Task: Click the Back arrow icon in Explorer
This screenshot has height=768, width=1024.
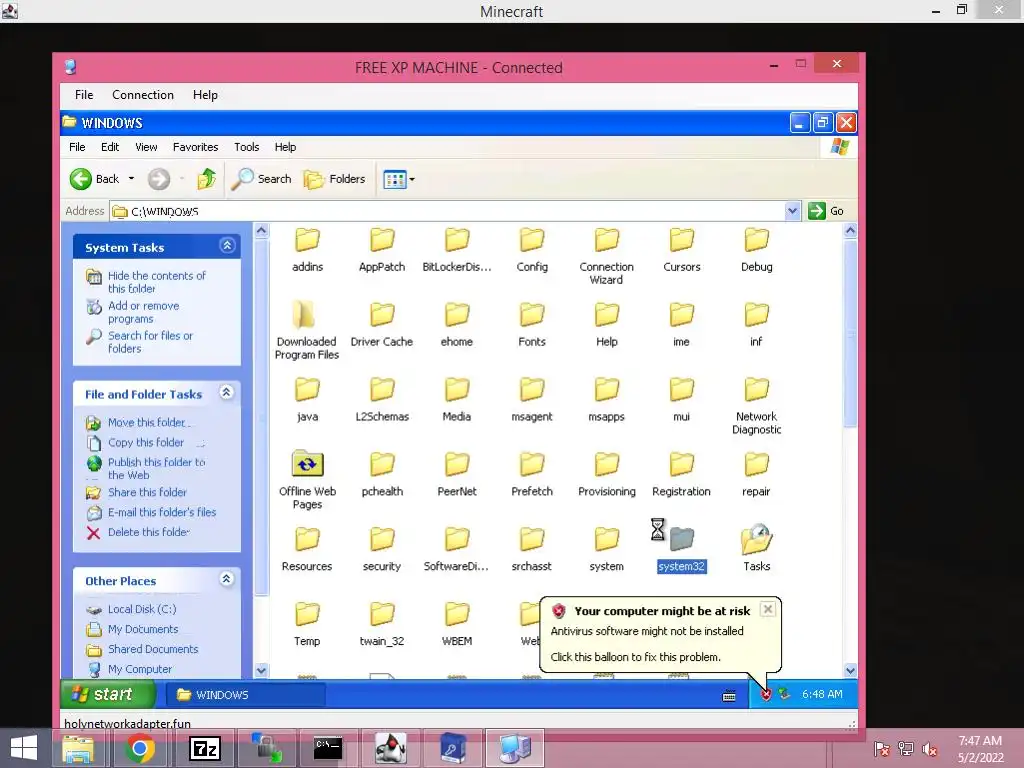Action: pyautogui.click(x=81, y=179)
